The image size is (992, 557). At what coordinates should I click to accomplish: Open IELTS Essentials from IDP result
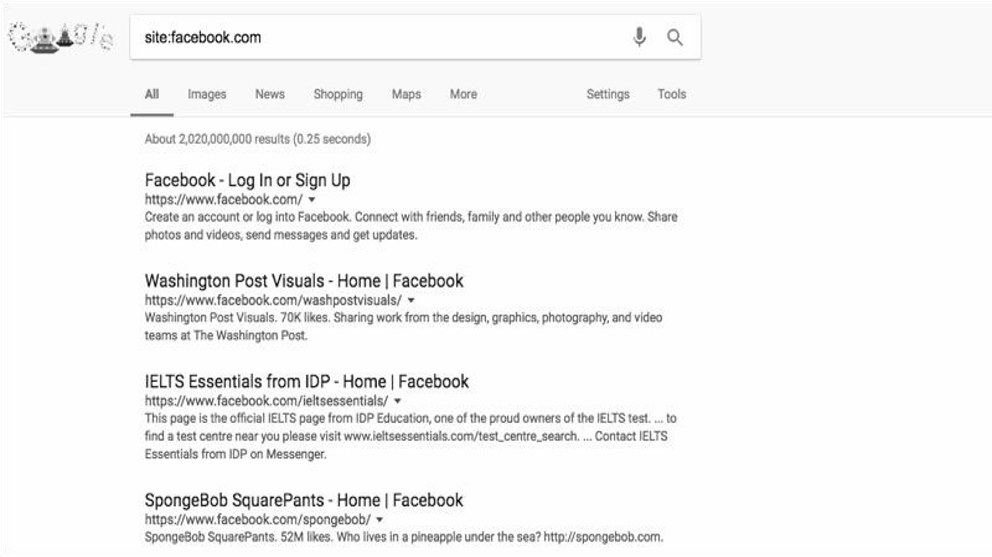coord(307,382)
